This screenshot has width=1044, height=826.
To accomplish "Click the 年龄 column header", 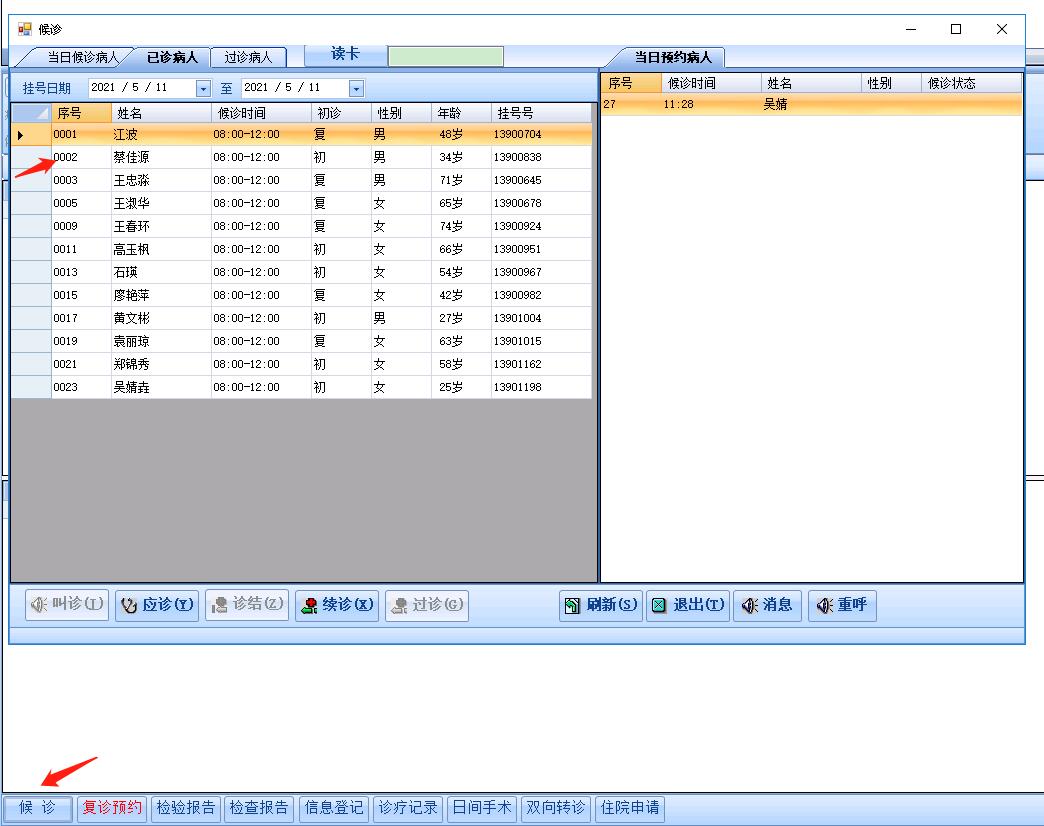I will coord(461,113).
